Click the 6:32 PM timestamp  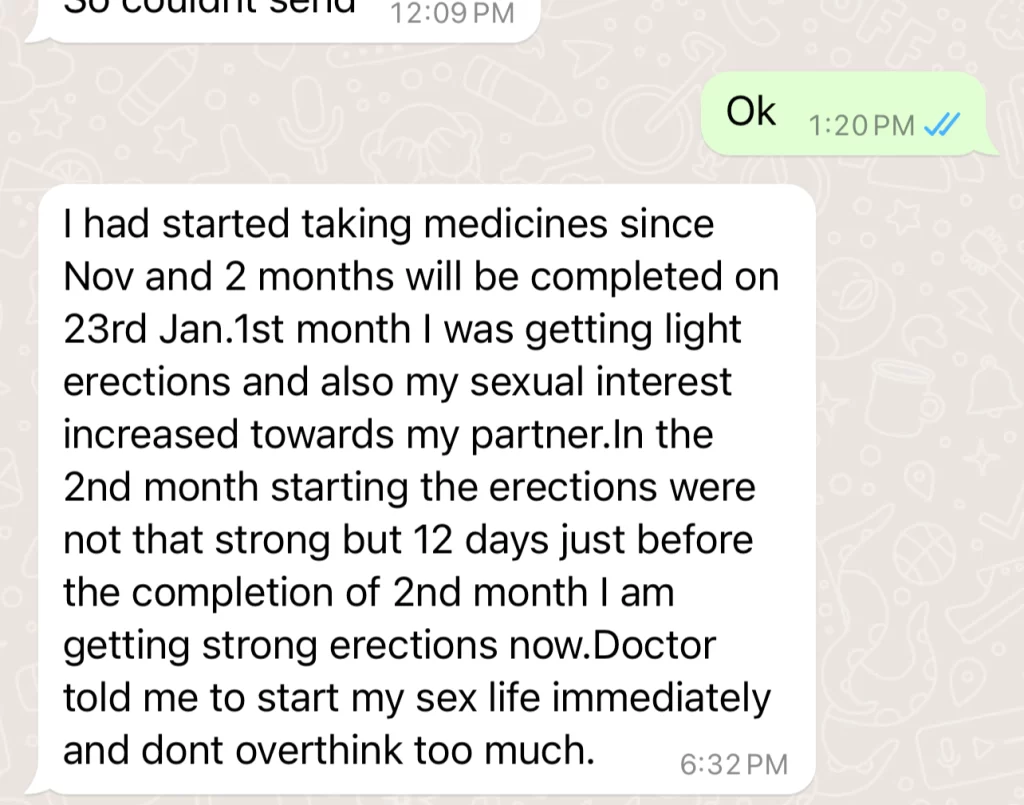click(734, 765)
